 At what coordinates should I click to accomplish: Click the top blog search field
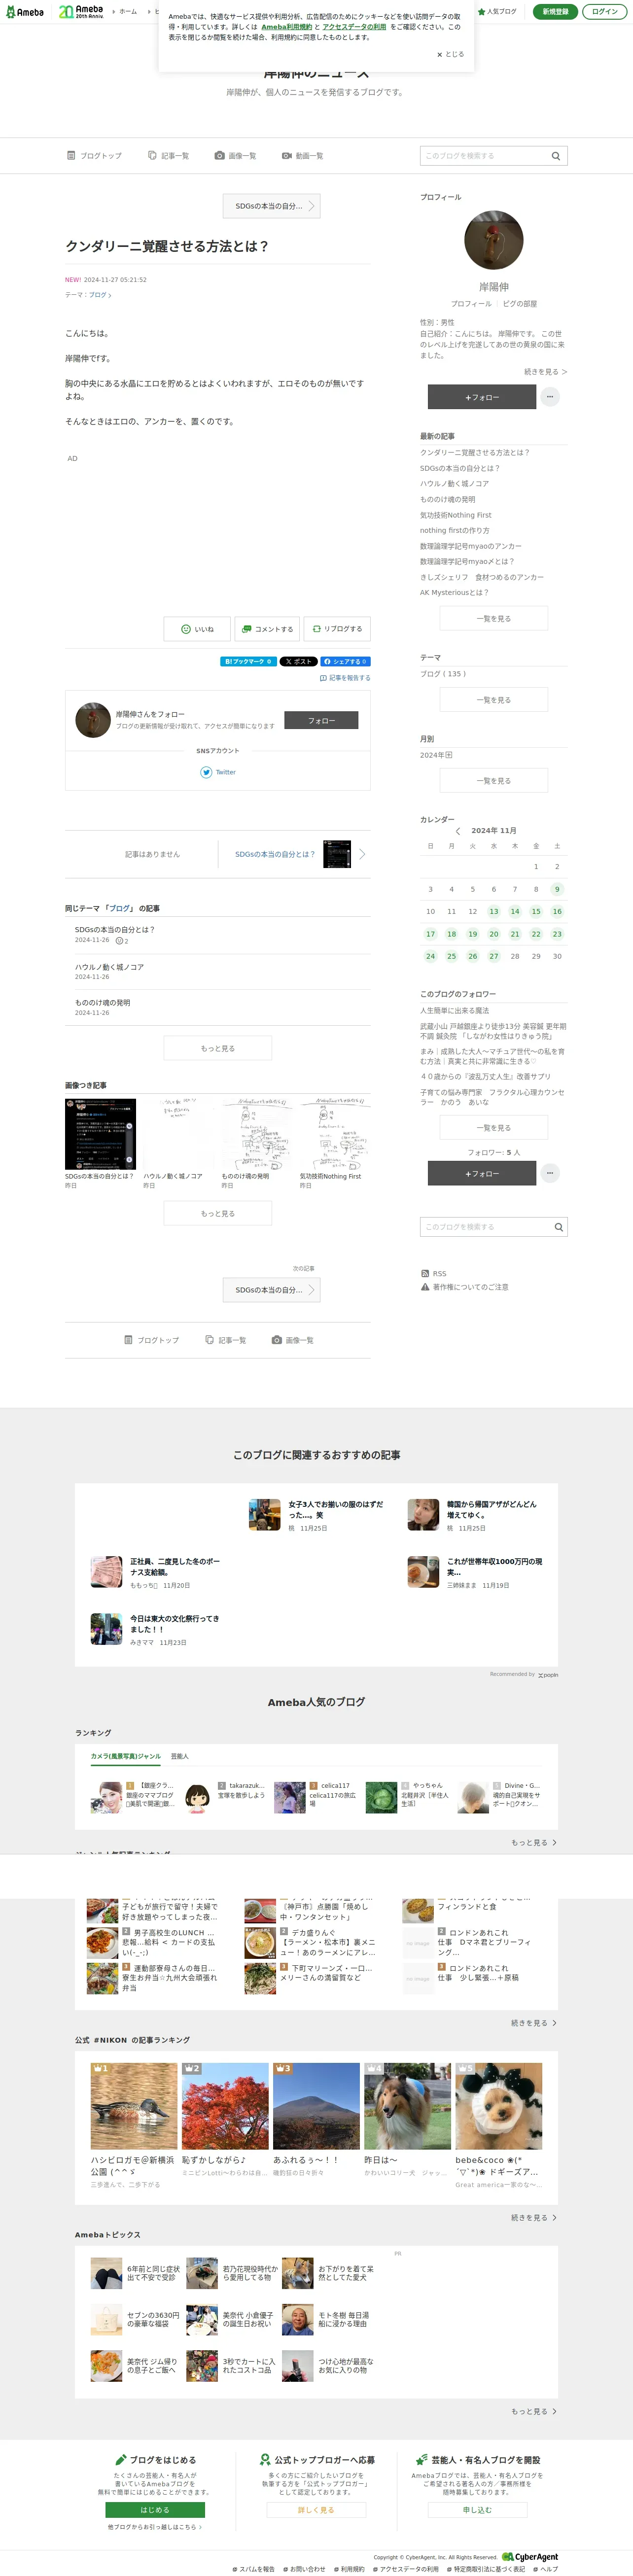(483, 156)
